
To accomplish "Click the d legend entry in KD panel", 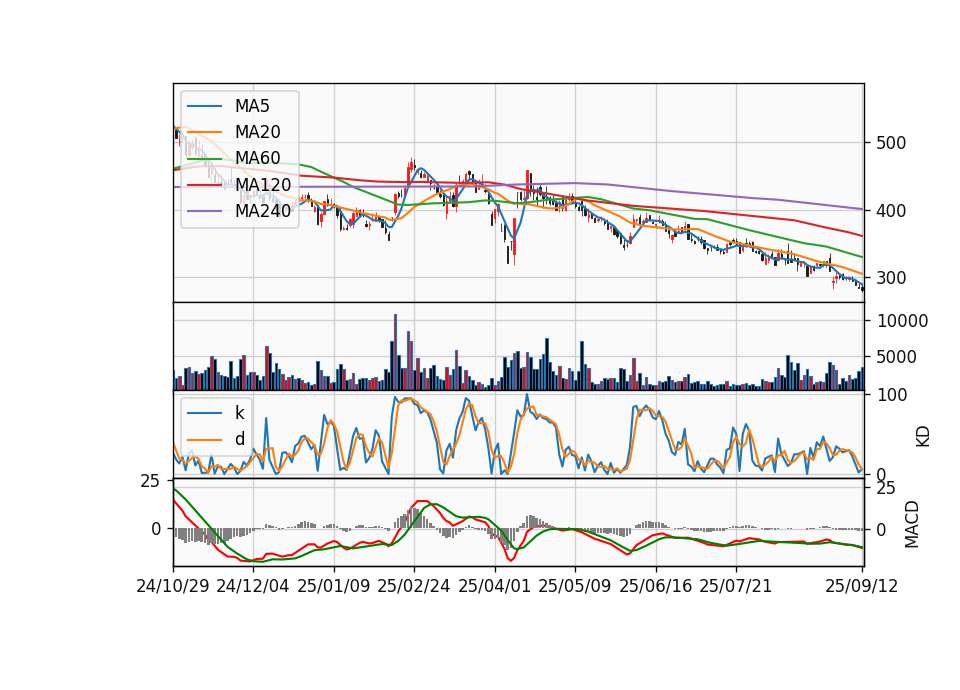I will [239, 438].
